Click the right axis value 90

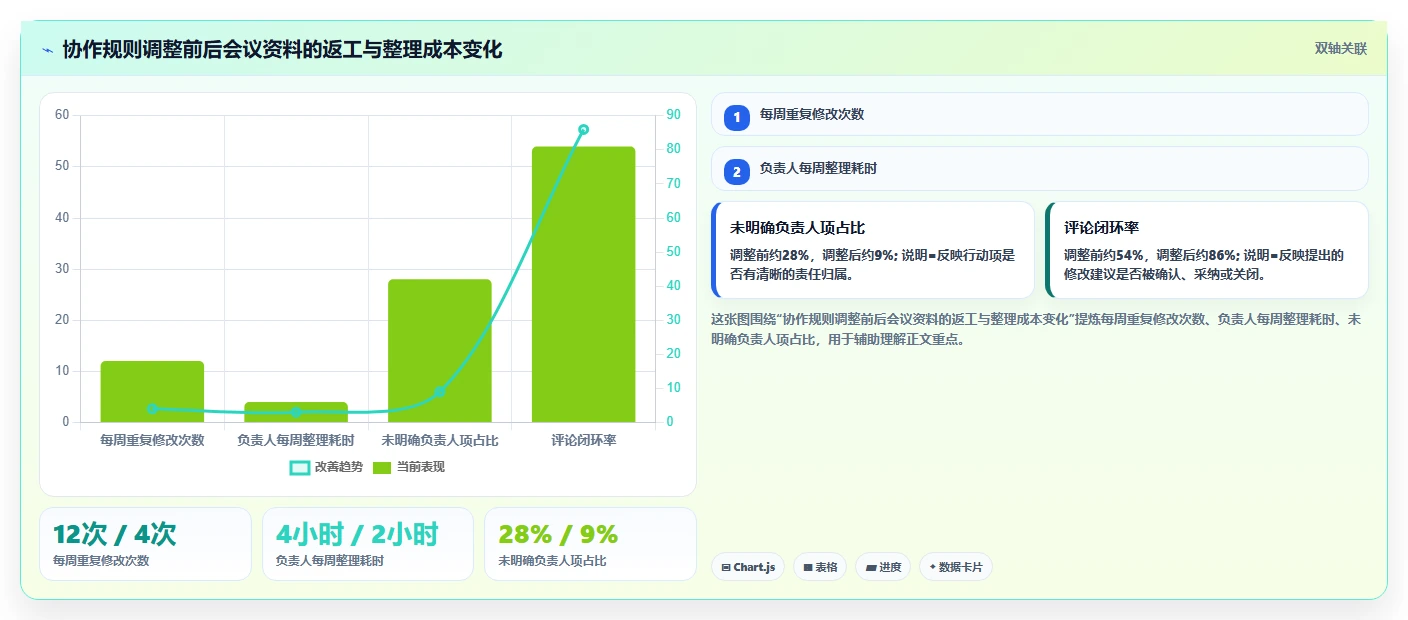tap(673, 115)
